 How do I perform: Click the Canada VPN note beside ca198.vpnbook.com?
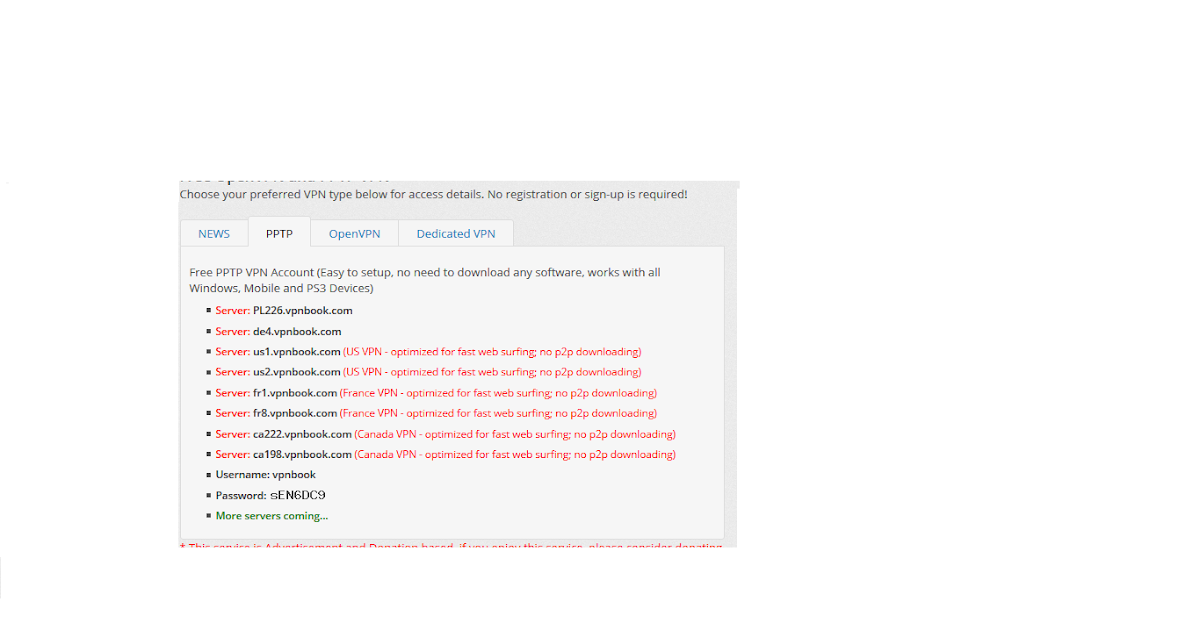pyautogui.click(x=515, y=454)
